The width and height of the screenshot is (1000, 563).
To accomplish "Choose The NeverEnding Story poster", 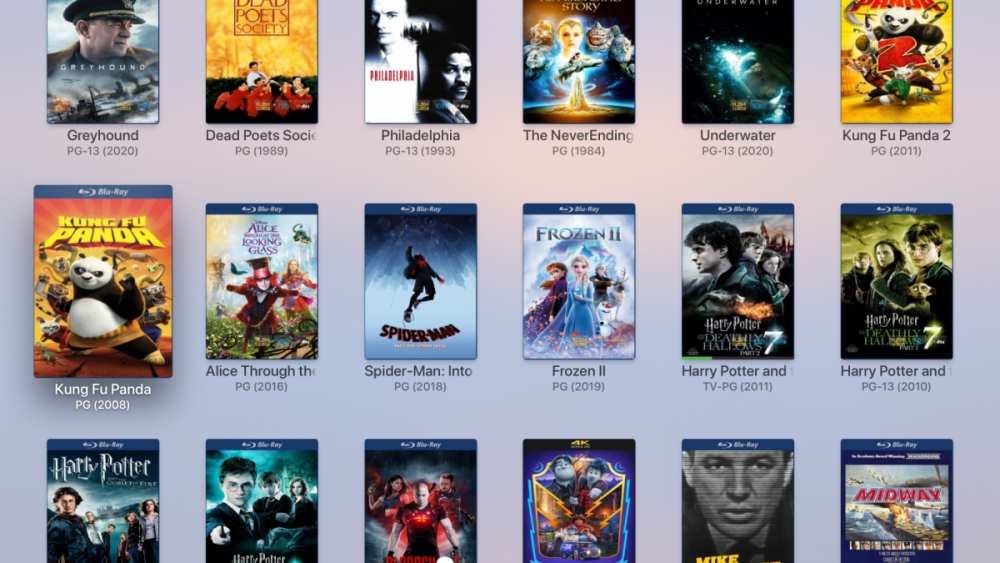I will [578, 61].
